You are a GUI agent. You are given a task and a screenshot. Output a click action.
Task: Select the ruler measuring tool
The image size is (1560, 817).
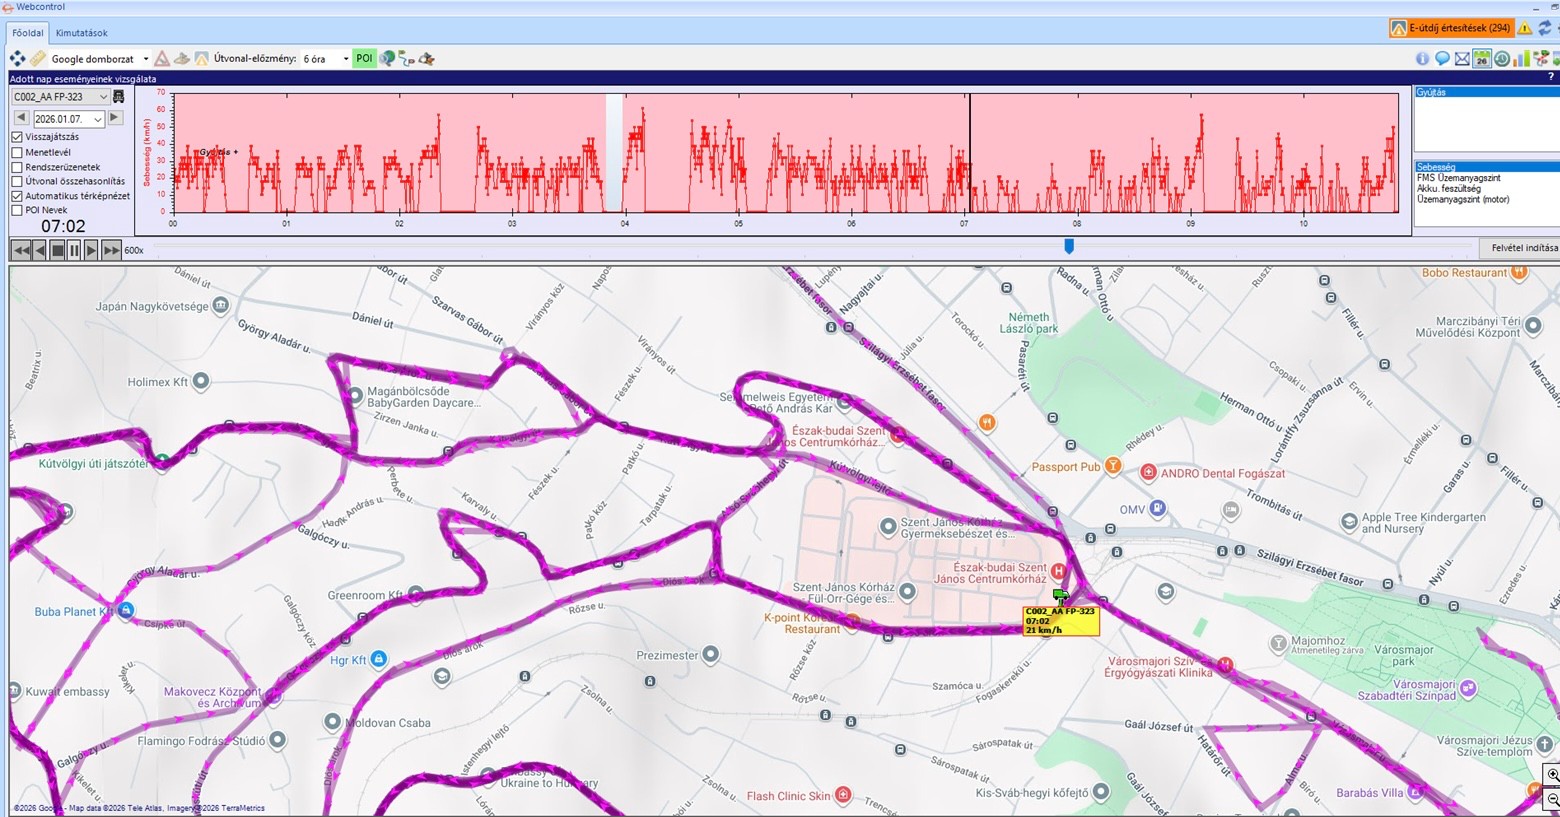tap(37, 59)
